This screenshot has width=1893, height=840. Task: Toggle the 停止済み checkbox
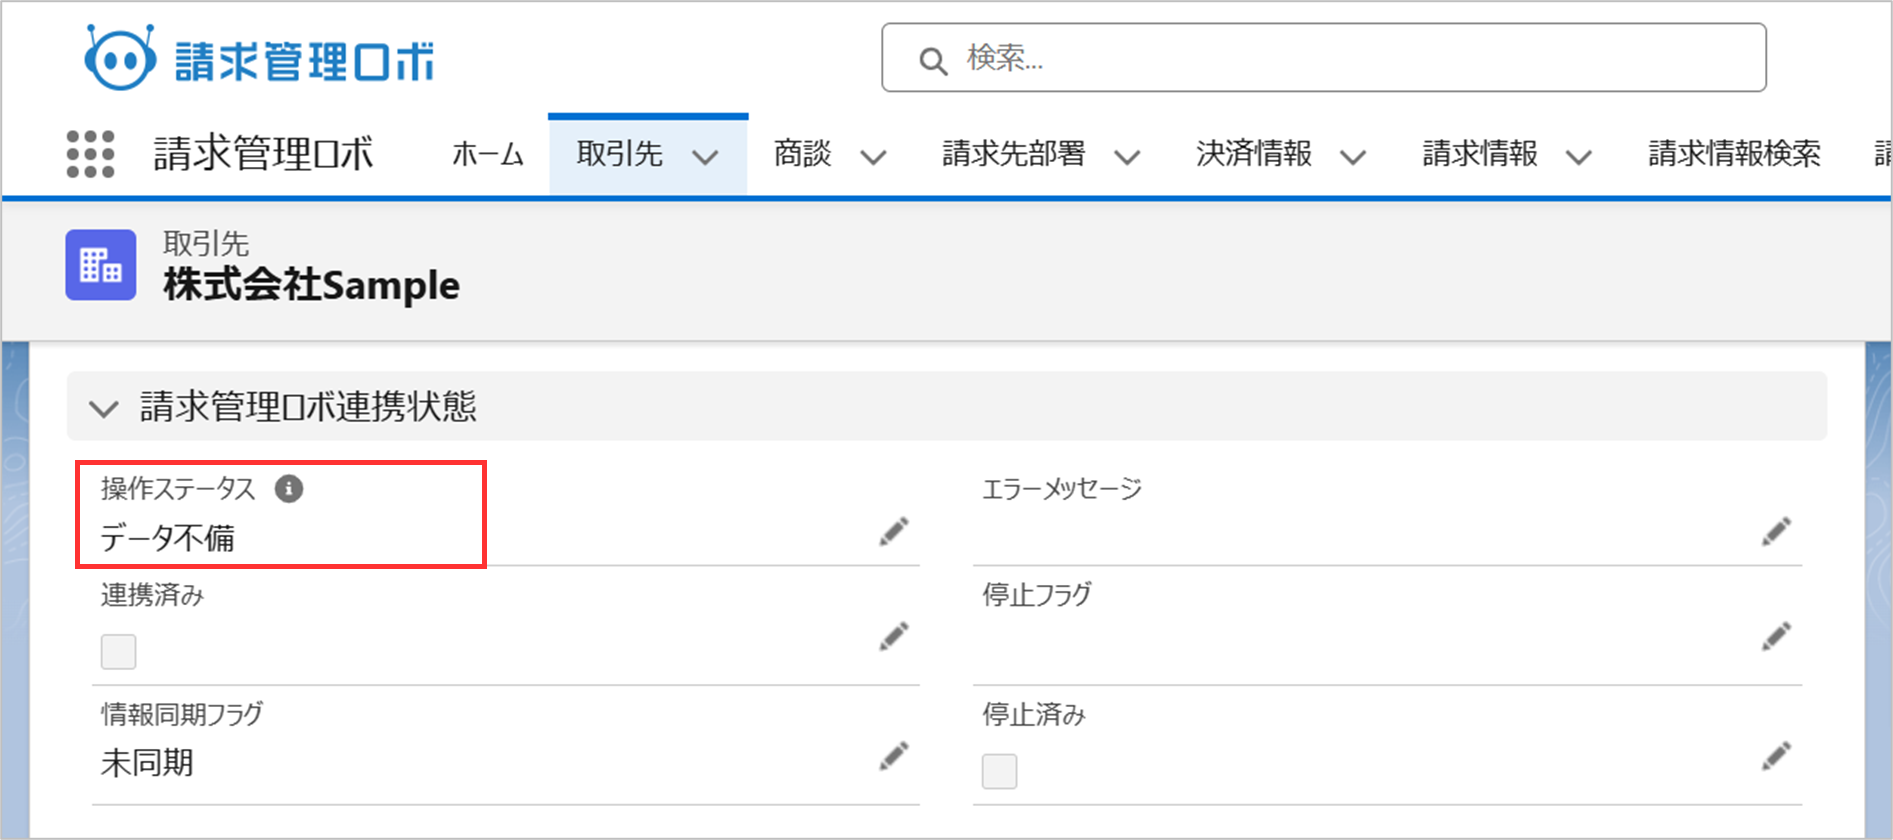(999, 771)
